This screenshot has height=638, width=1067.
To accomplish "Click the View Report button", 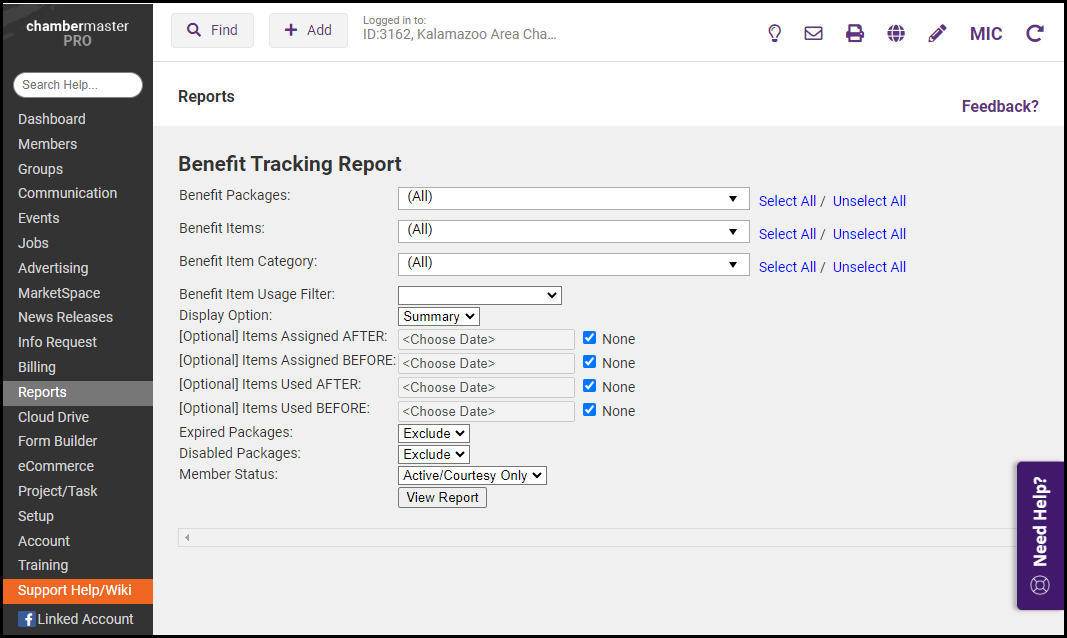I will [442, 497].
